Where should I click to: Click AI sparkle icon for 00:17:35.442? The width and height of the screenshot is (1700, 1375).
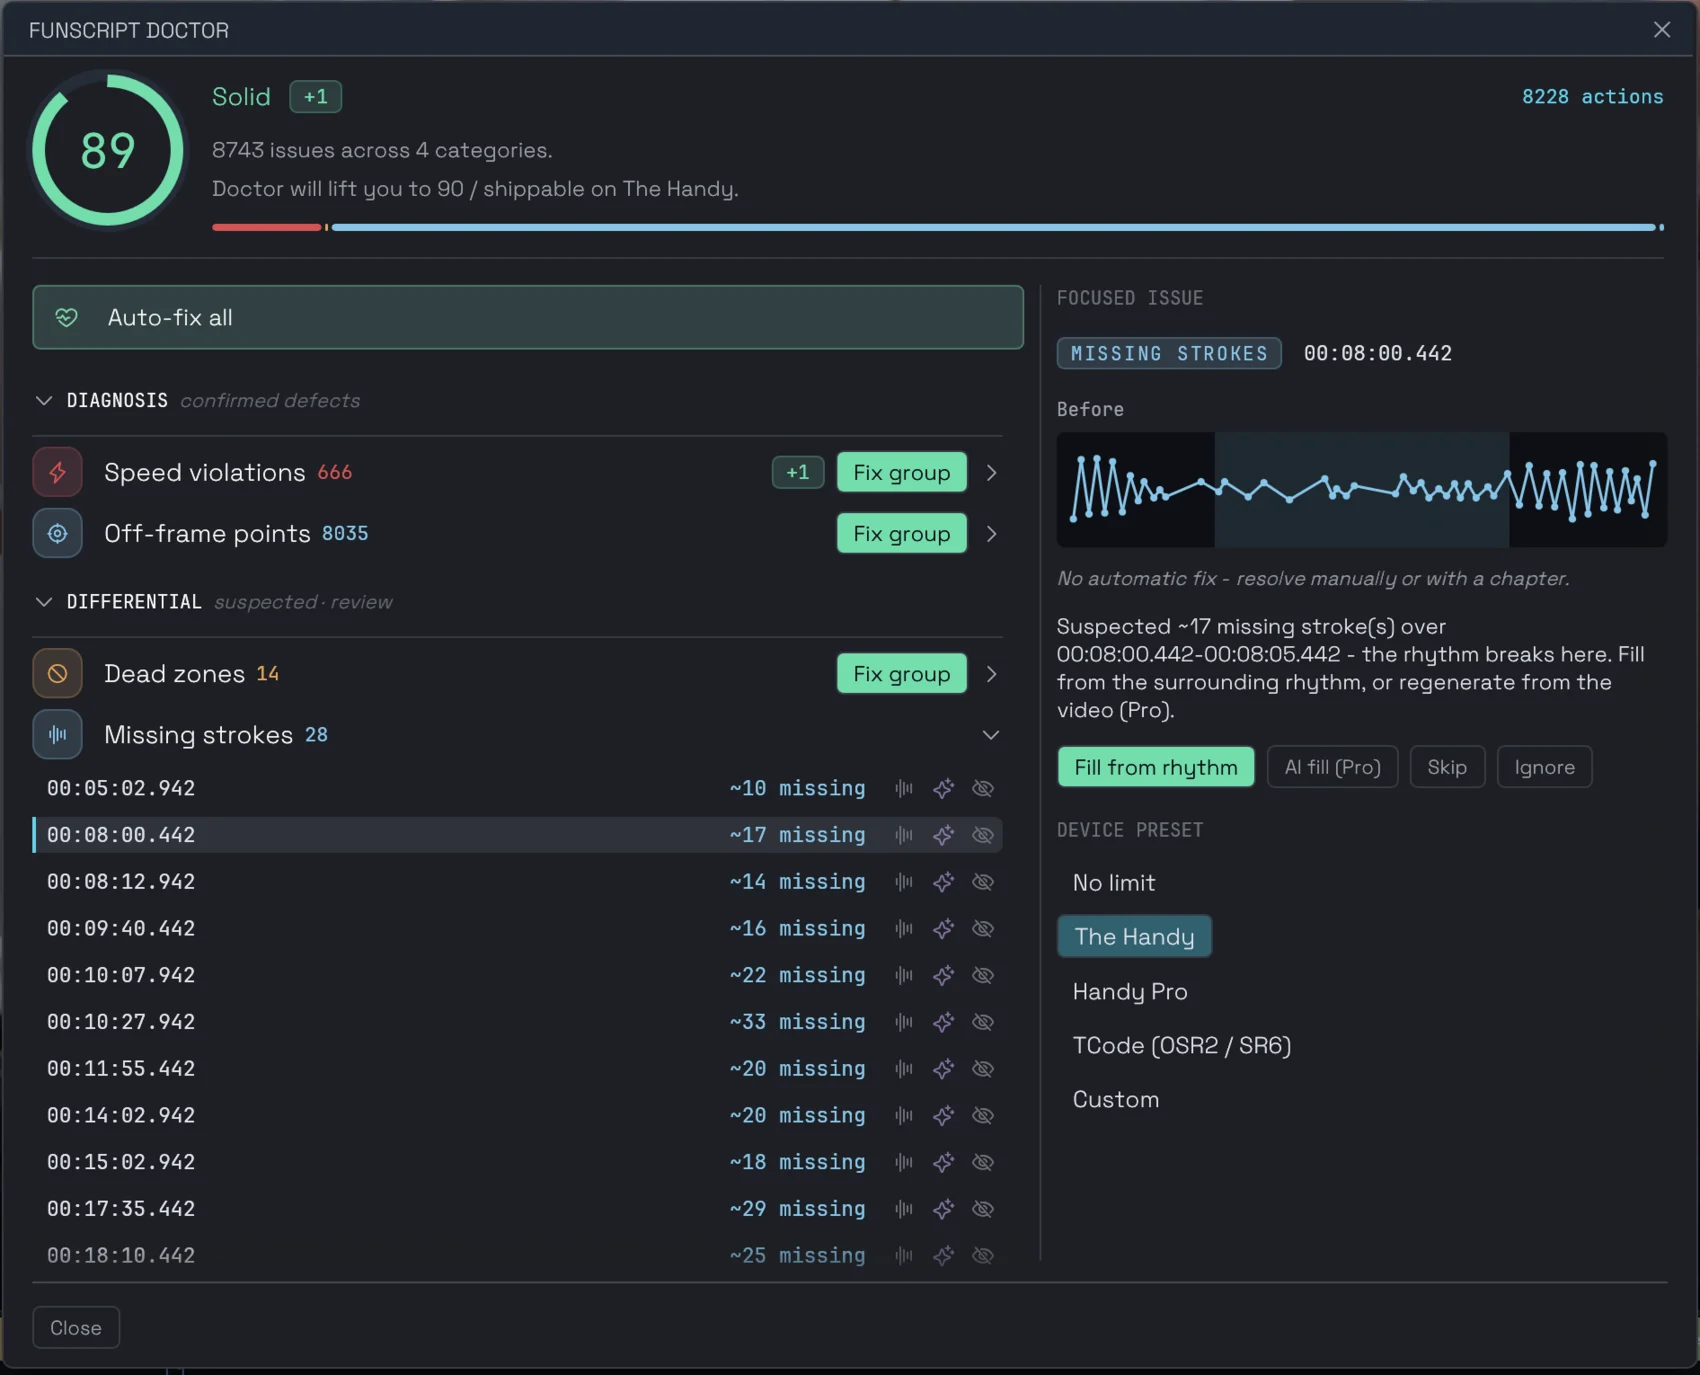pyautogui.click(x=943, y=1209)
